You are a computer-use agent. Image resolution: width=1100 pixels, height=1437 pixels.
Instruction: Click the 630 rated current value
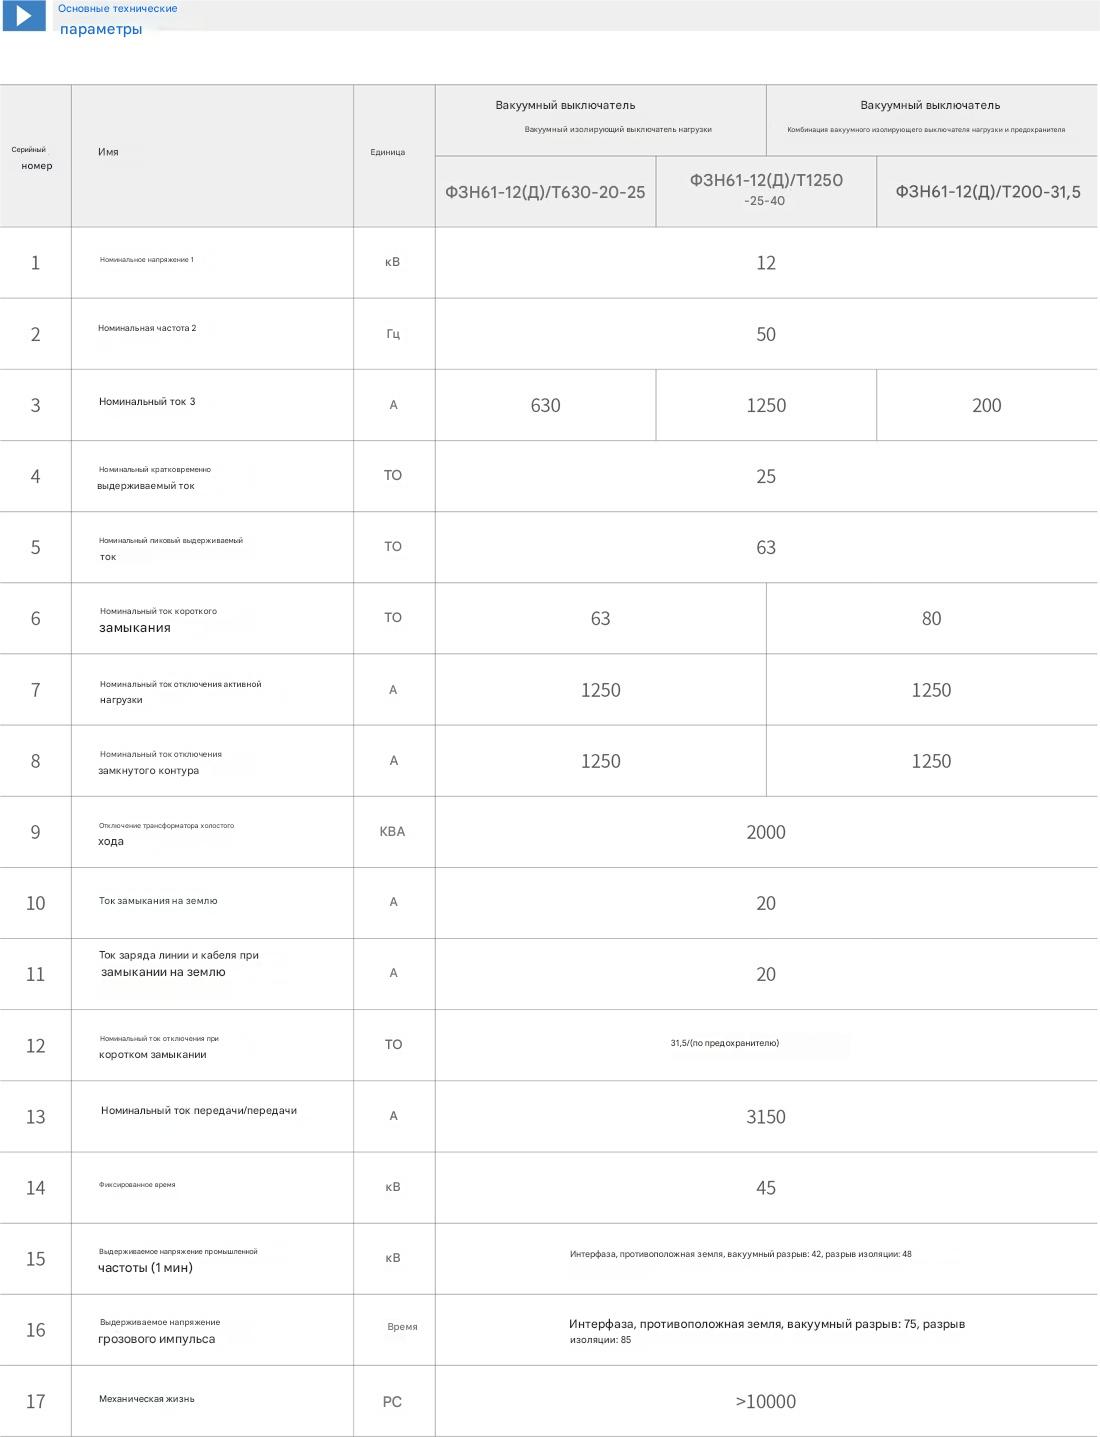[545, 405]
